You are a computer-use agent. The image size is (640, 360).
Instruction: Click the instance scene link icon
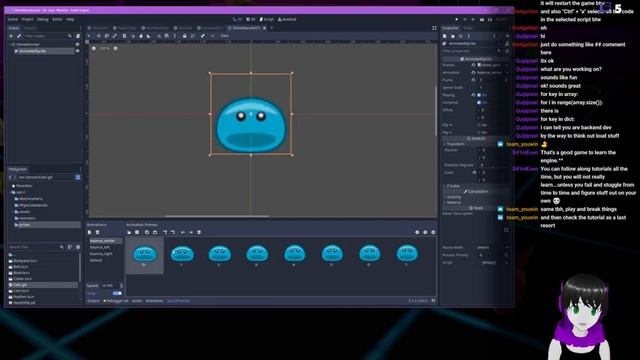click(x=19, y=36)
